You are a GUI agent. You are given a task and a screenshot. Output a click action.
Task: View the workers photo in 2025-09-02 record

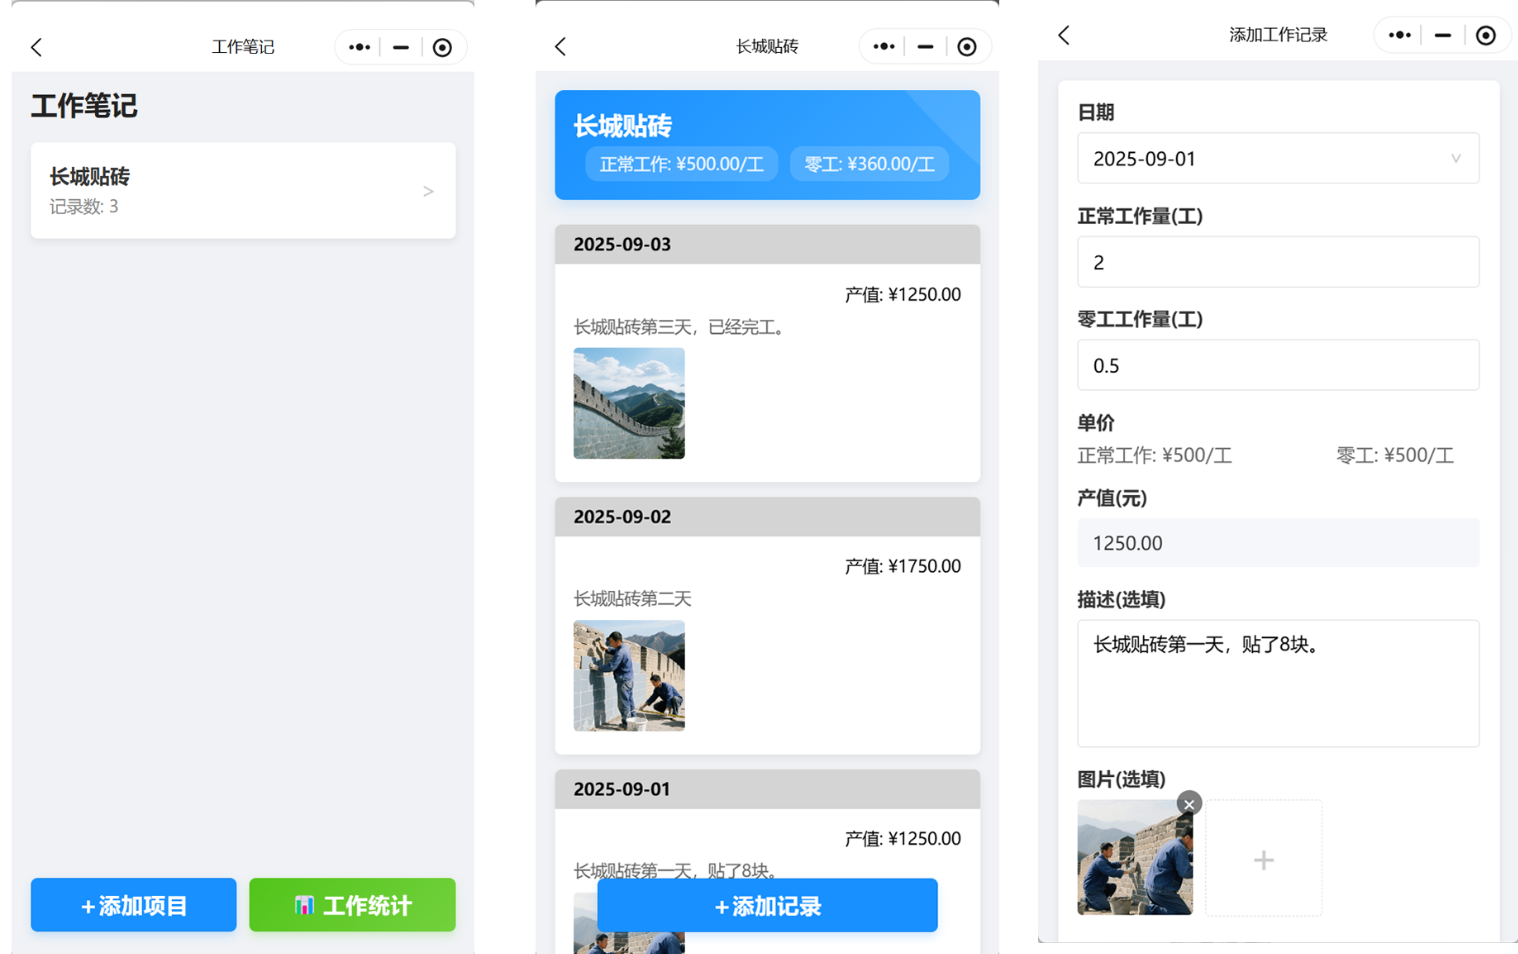629,675
